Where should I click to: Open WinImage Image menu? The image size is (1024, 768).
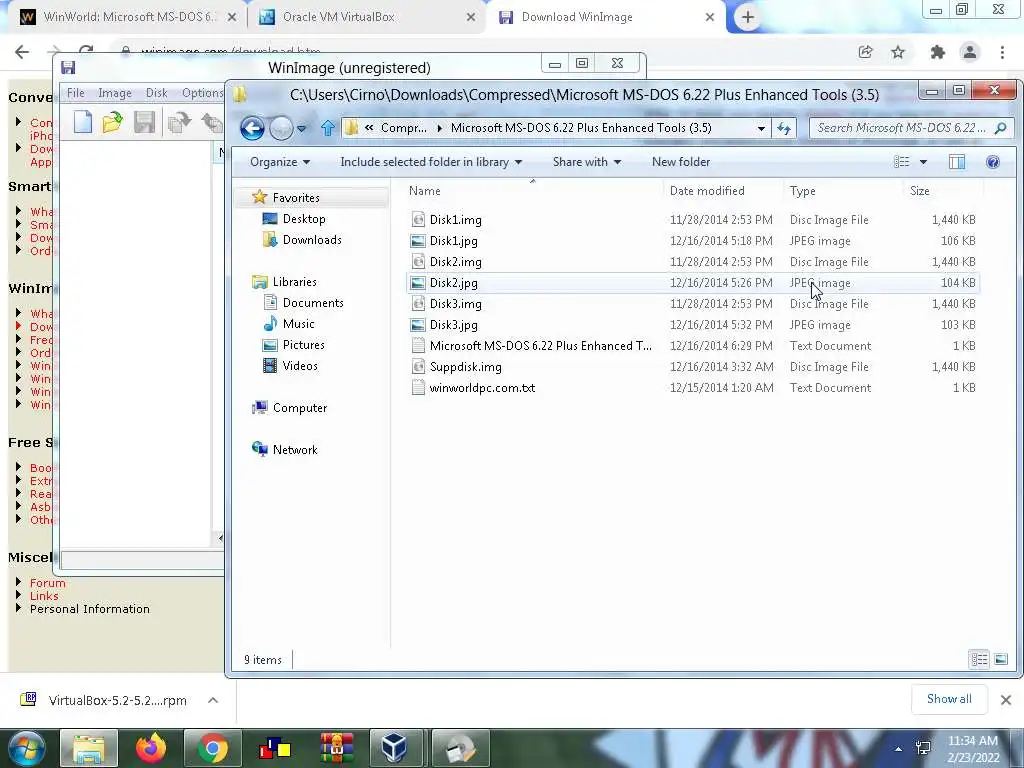coord(115,93)
